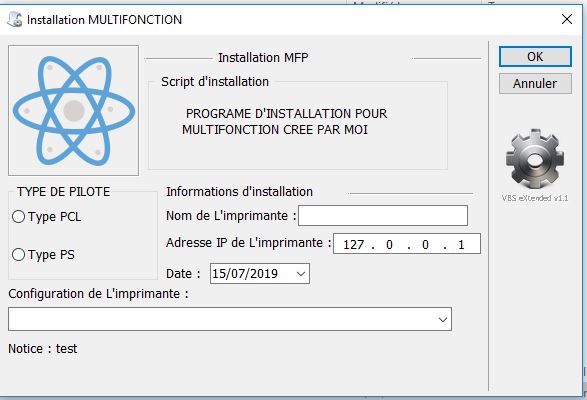Click the installer icon in title bar

click(15, 19)
